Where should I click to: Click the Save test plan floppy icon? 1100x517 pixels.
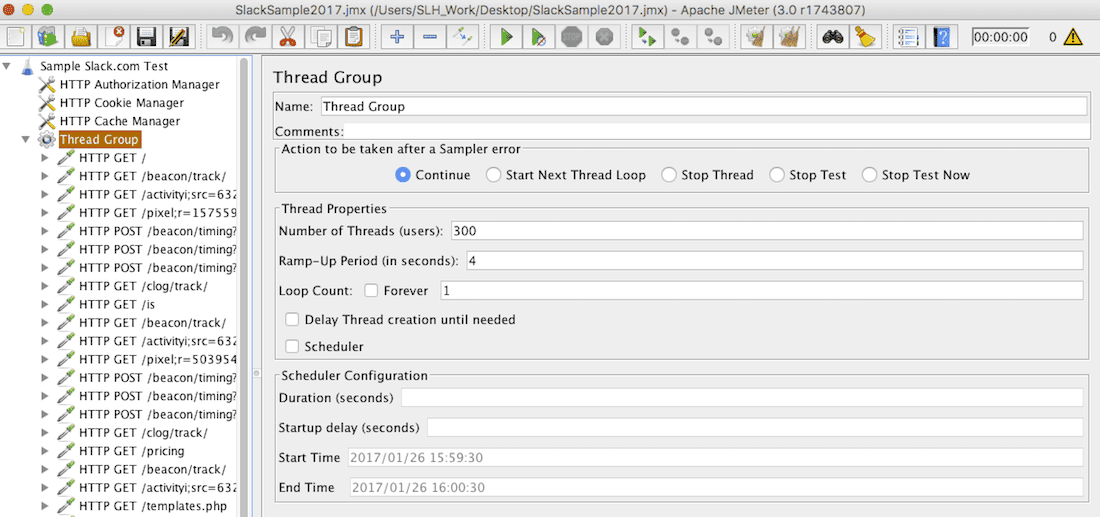tap(147, 38)
